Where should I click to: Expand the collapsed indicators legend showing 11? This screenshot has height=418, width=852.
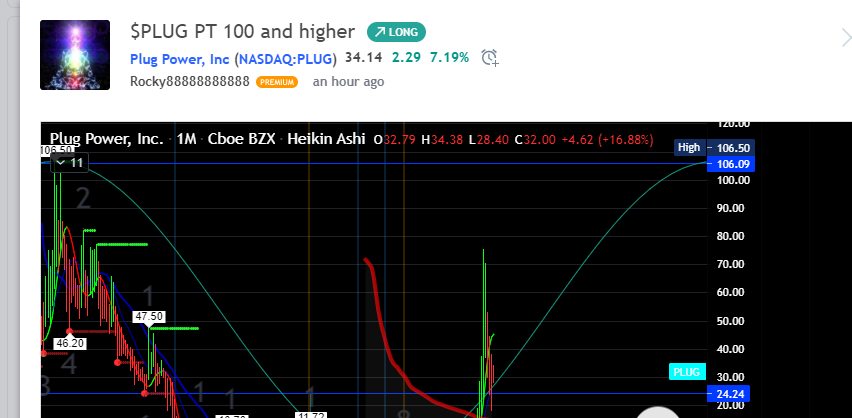69,163
